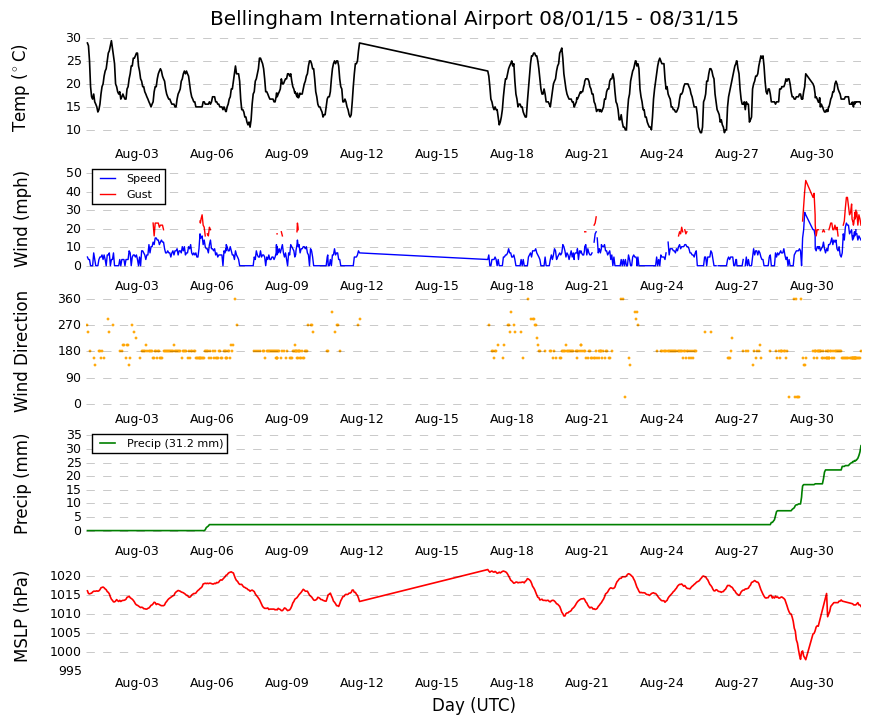The width and height of the screenshot is (871, 725).
Task: Click the 1020 tick on MSLP axis
Action: tap(66, 576)
